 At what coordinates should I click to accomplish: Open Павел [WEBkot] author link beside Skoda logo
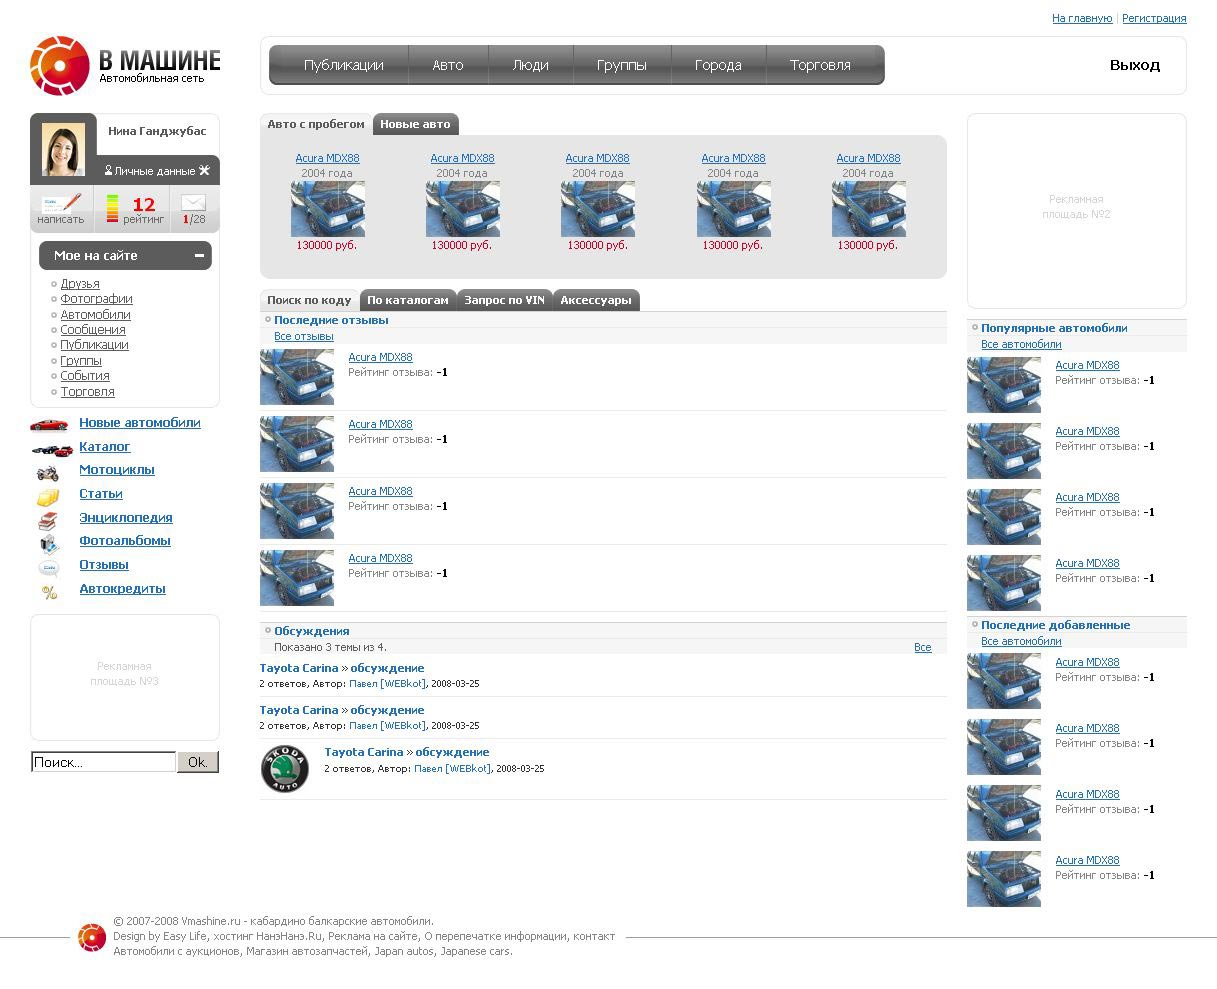(452, 769)
